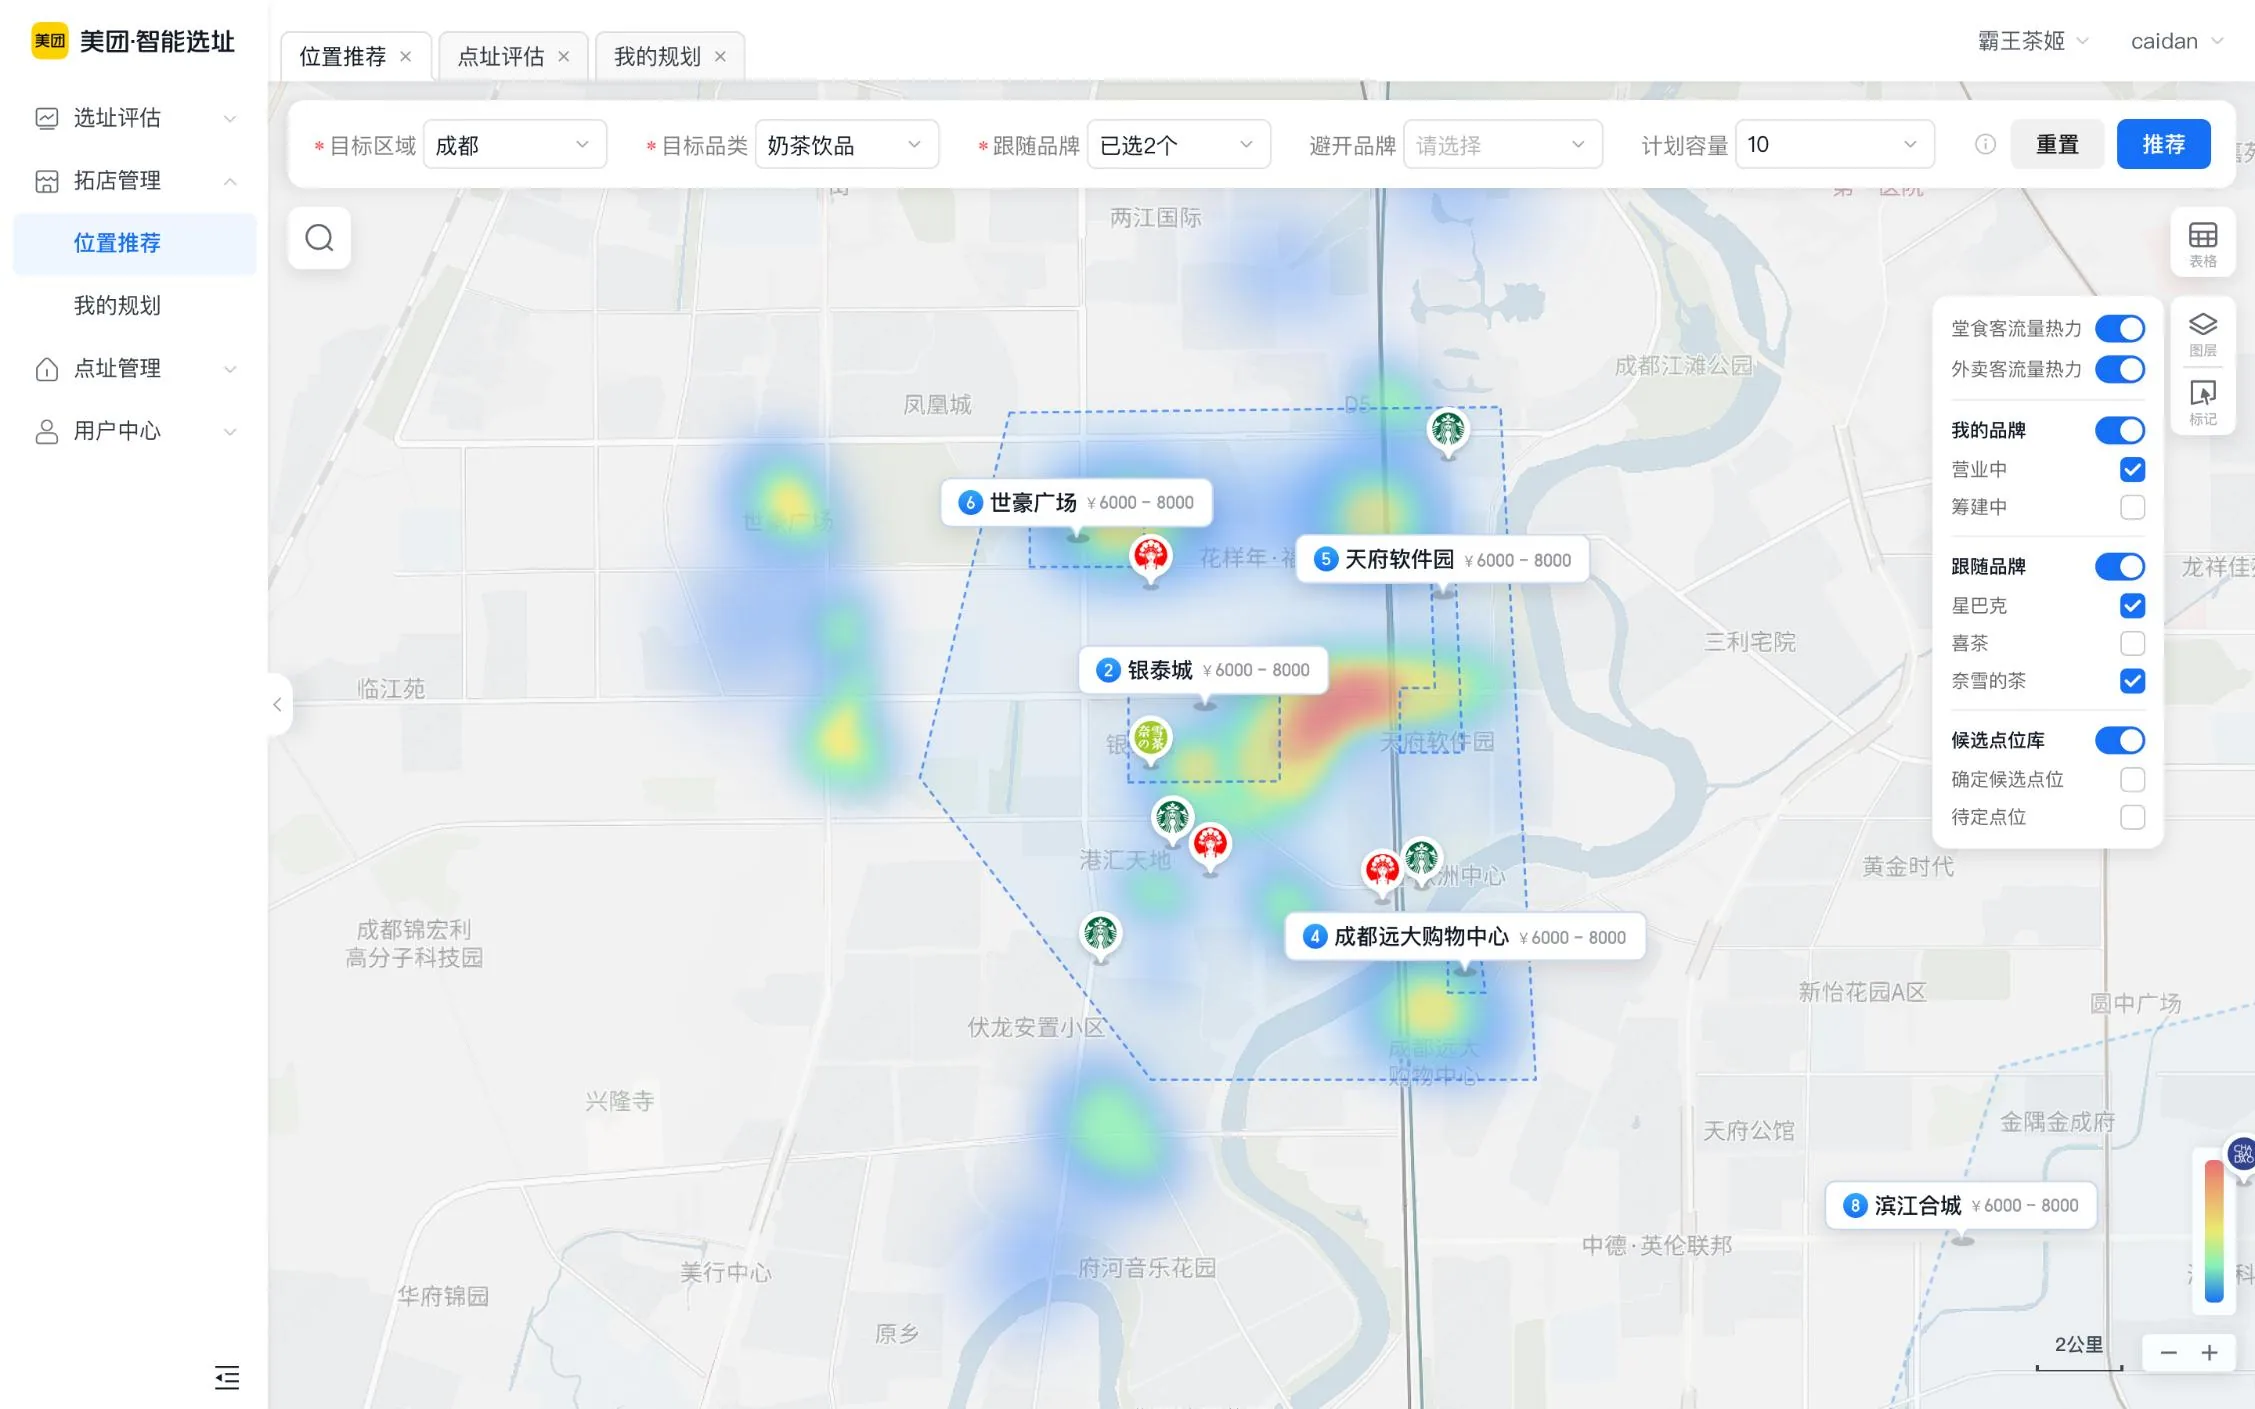Toggle 堂食客流量热力 heatmap switch
The image size is (2255, 1409).
click(2120, 329)
